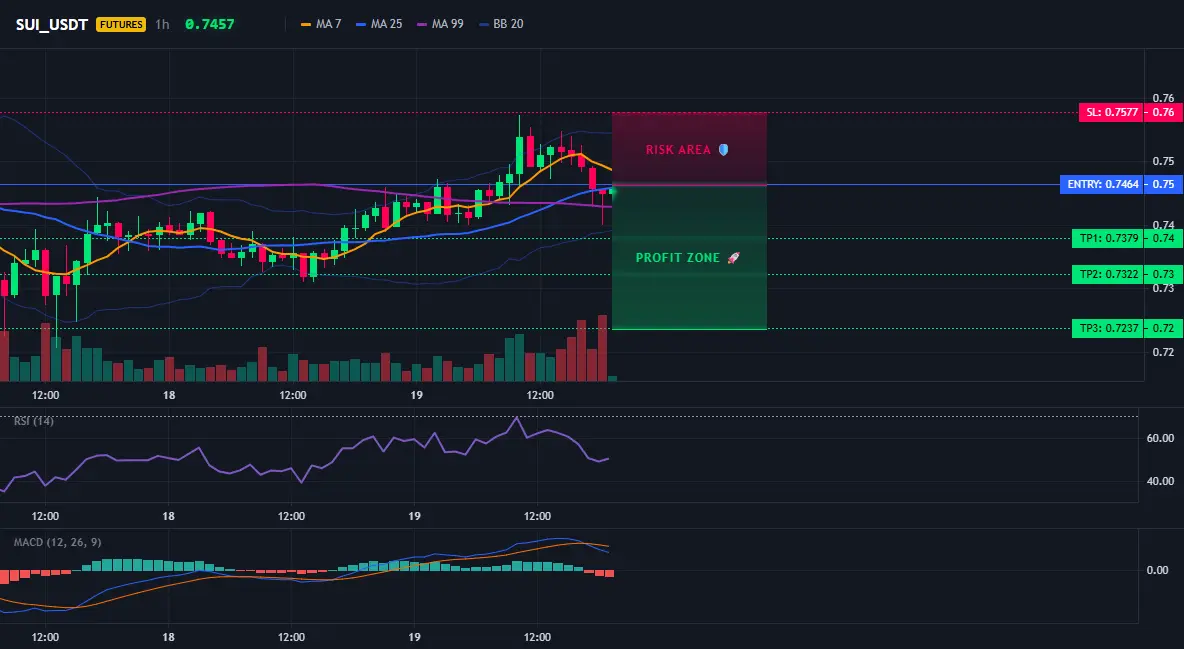The height and width of the screenshot is (649, 1184).
Task: Toggle the RSI (14) indicator label
Action: pos(34,421)
